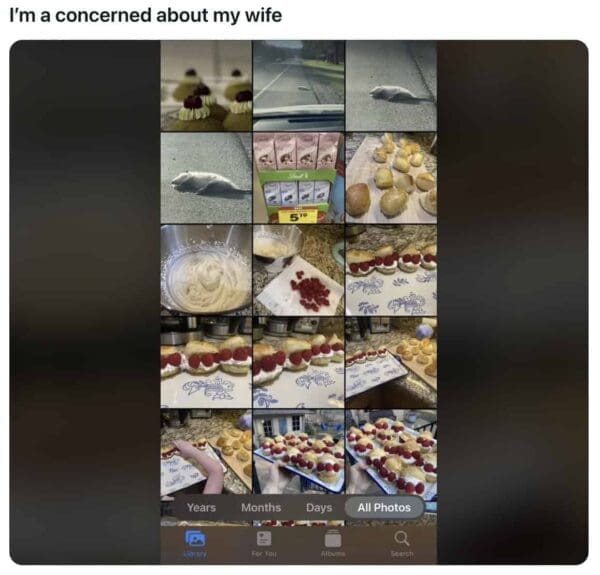Open the Library tab icon
This screenshot has width=600, height=575.
click(196, 538)
